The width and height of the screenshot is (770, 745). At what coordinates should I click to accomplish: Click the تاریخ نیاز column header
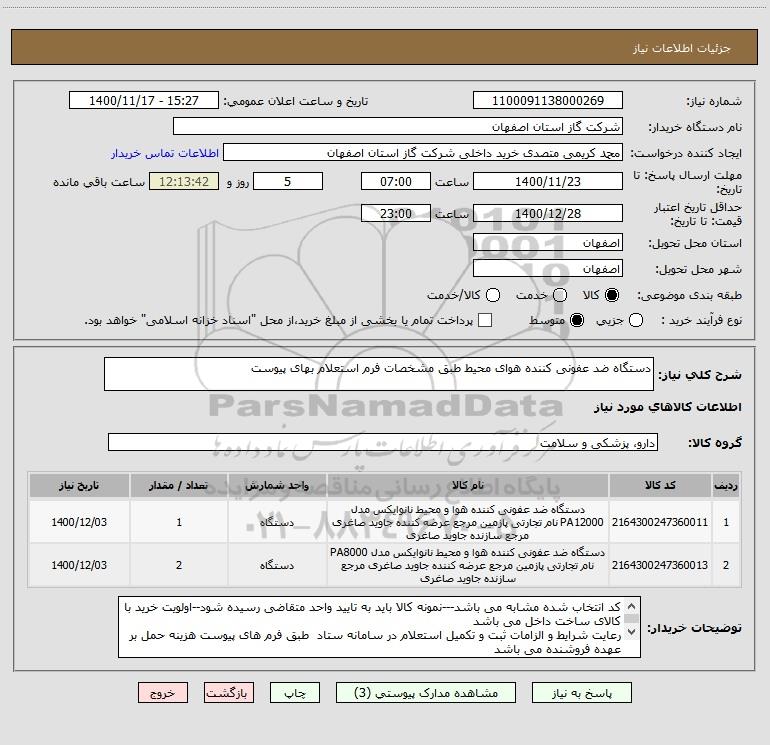coord(79,485)
